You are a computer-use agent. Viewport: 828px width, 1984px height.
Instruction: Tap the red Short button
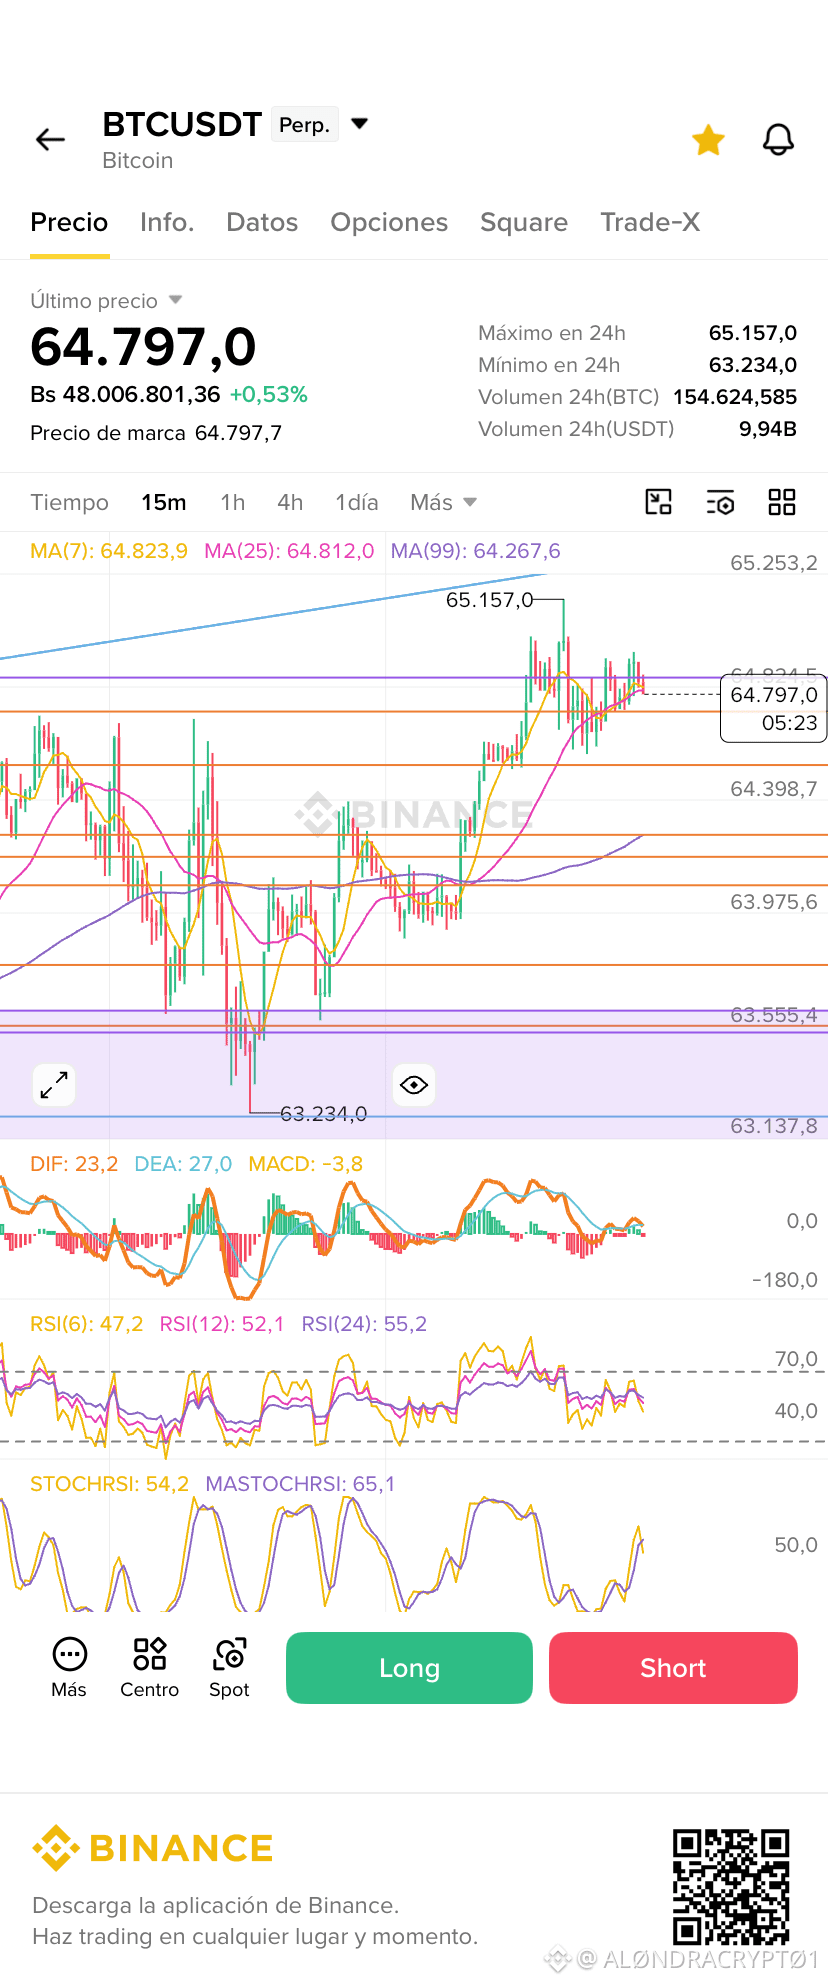[673, 1668]
